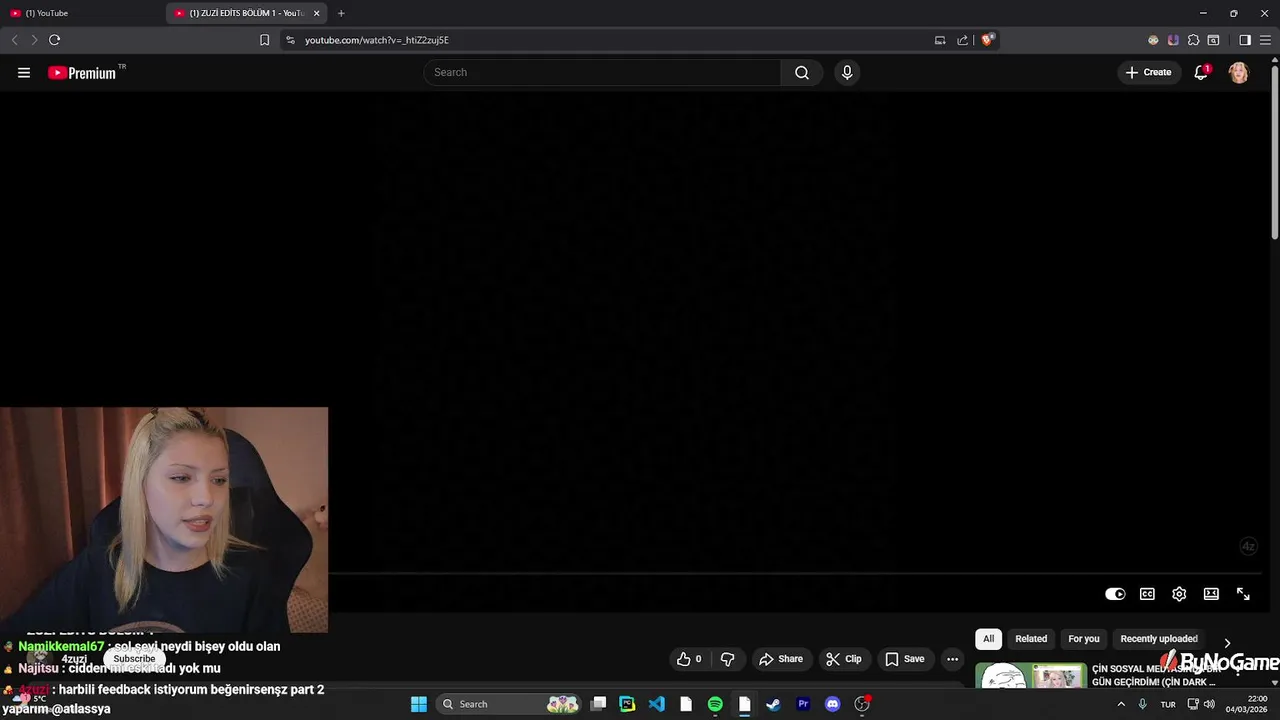Screen dimensions: 1280x720
Task: Open player settings gear
Action: [x=1179, y=594]
